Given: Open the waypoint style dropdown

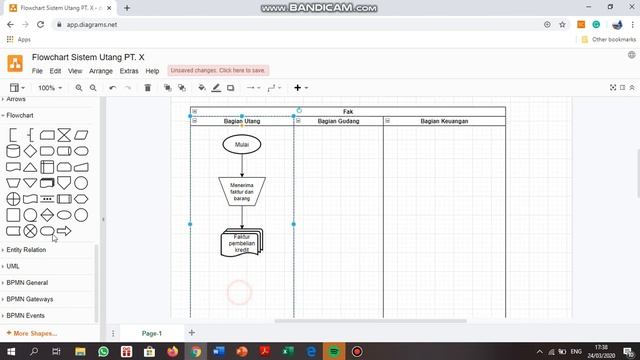Looking at the screenshot, I should coord(274,88).
